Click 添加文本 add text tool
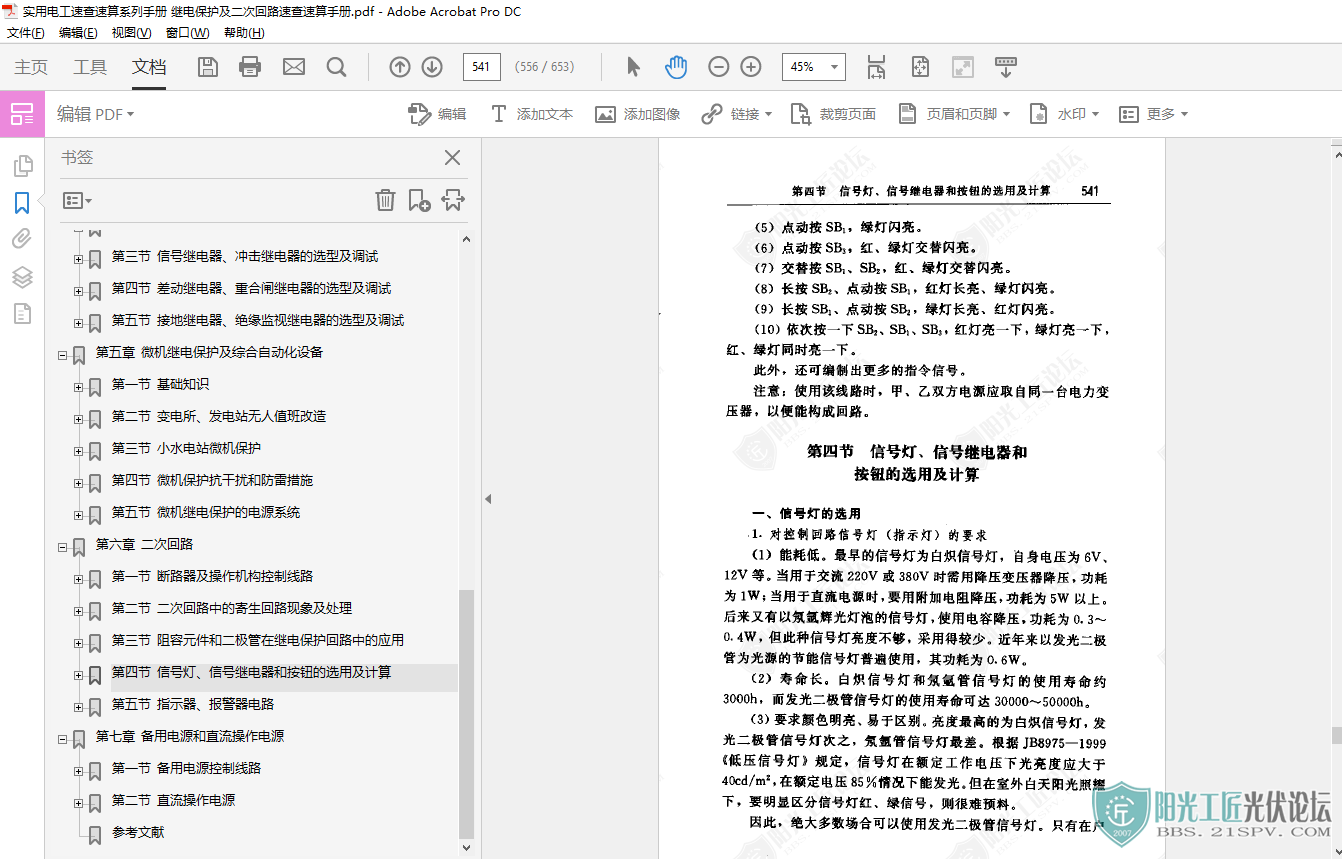 531,114
